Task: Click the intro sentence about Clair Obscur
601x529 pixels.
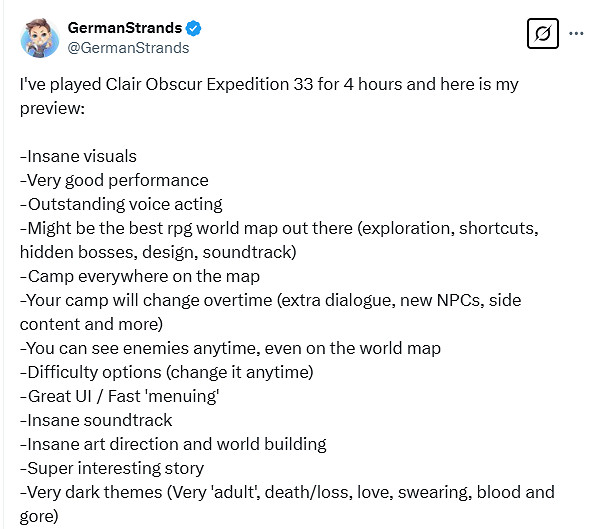Action: point(268,84)
